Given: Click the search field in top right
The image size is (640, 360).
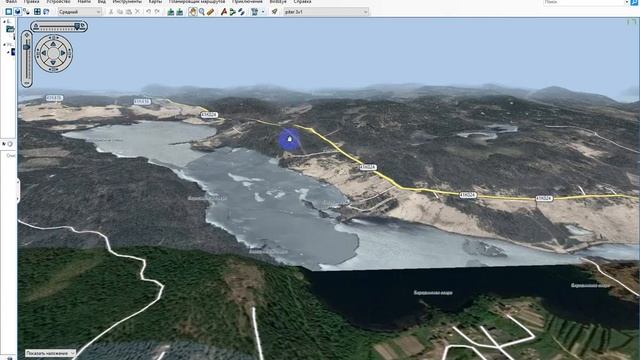Looking at the screenshot, I should tap(584, 2).
